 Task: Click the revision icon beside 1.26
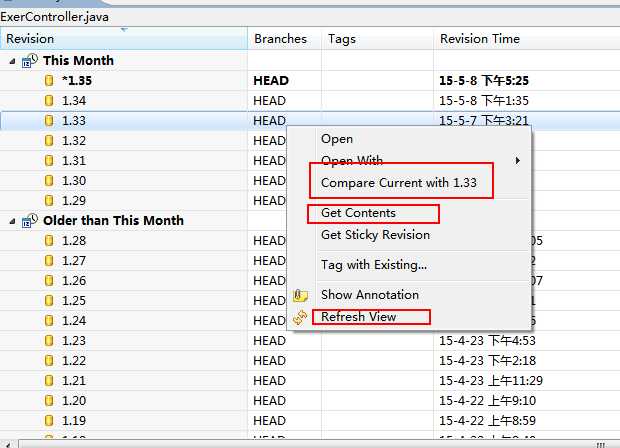(49, 280)
